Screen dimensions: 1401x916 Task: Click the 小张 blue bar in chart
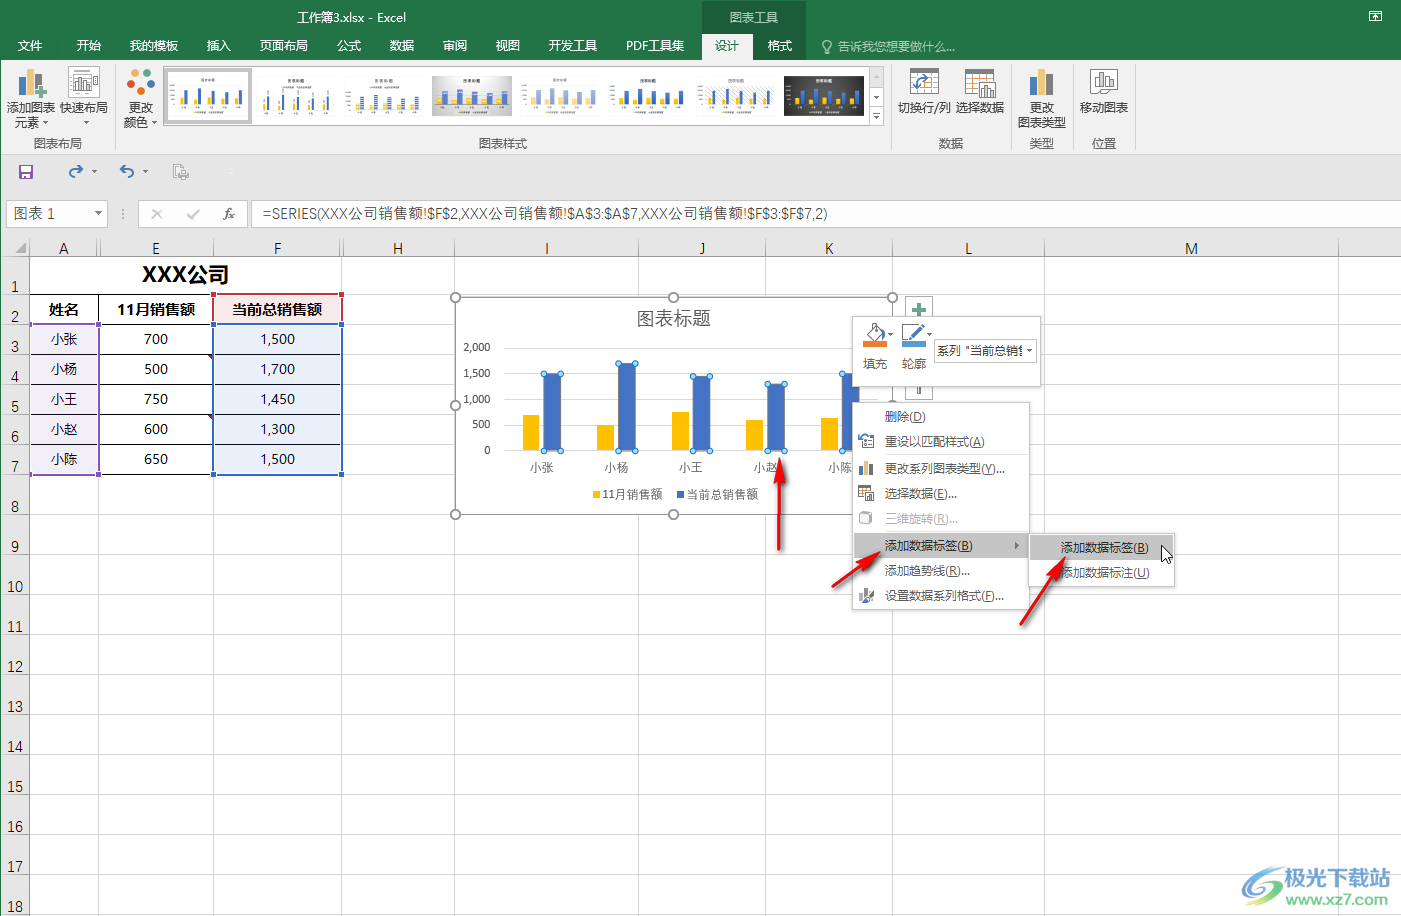pyautogui.click(x=552, y=411)
